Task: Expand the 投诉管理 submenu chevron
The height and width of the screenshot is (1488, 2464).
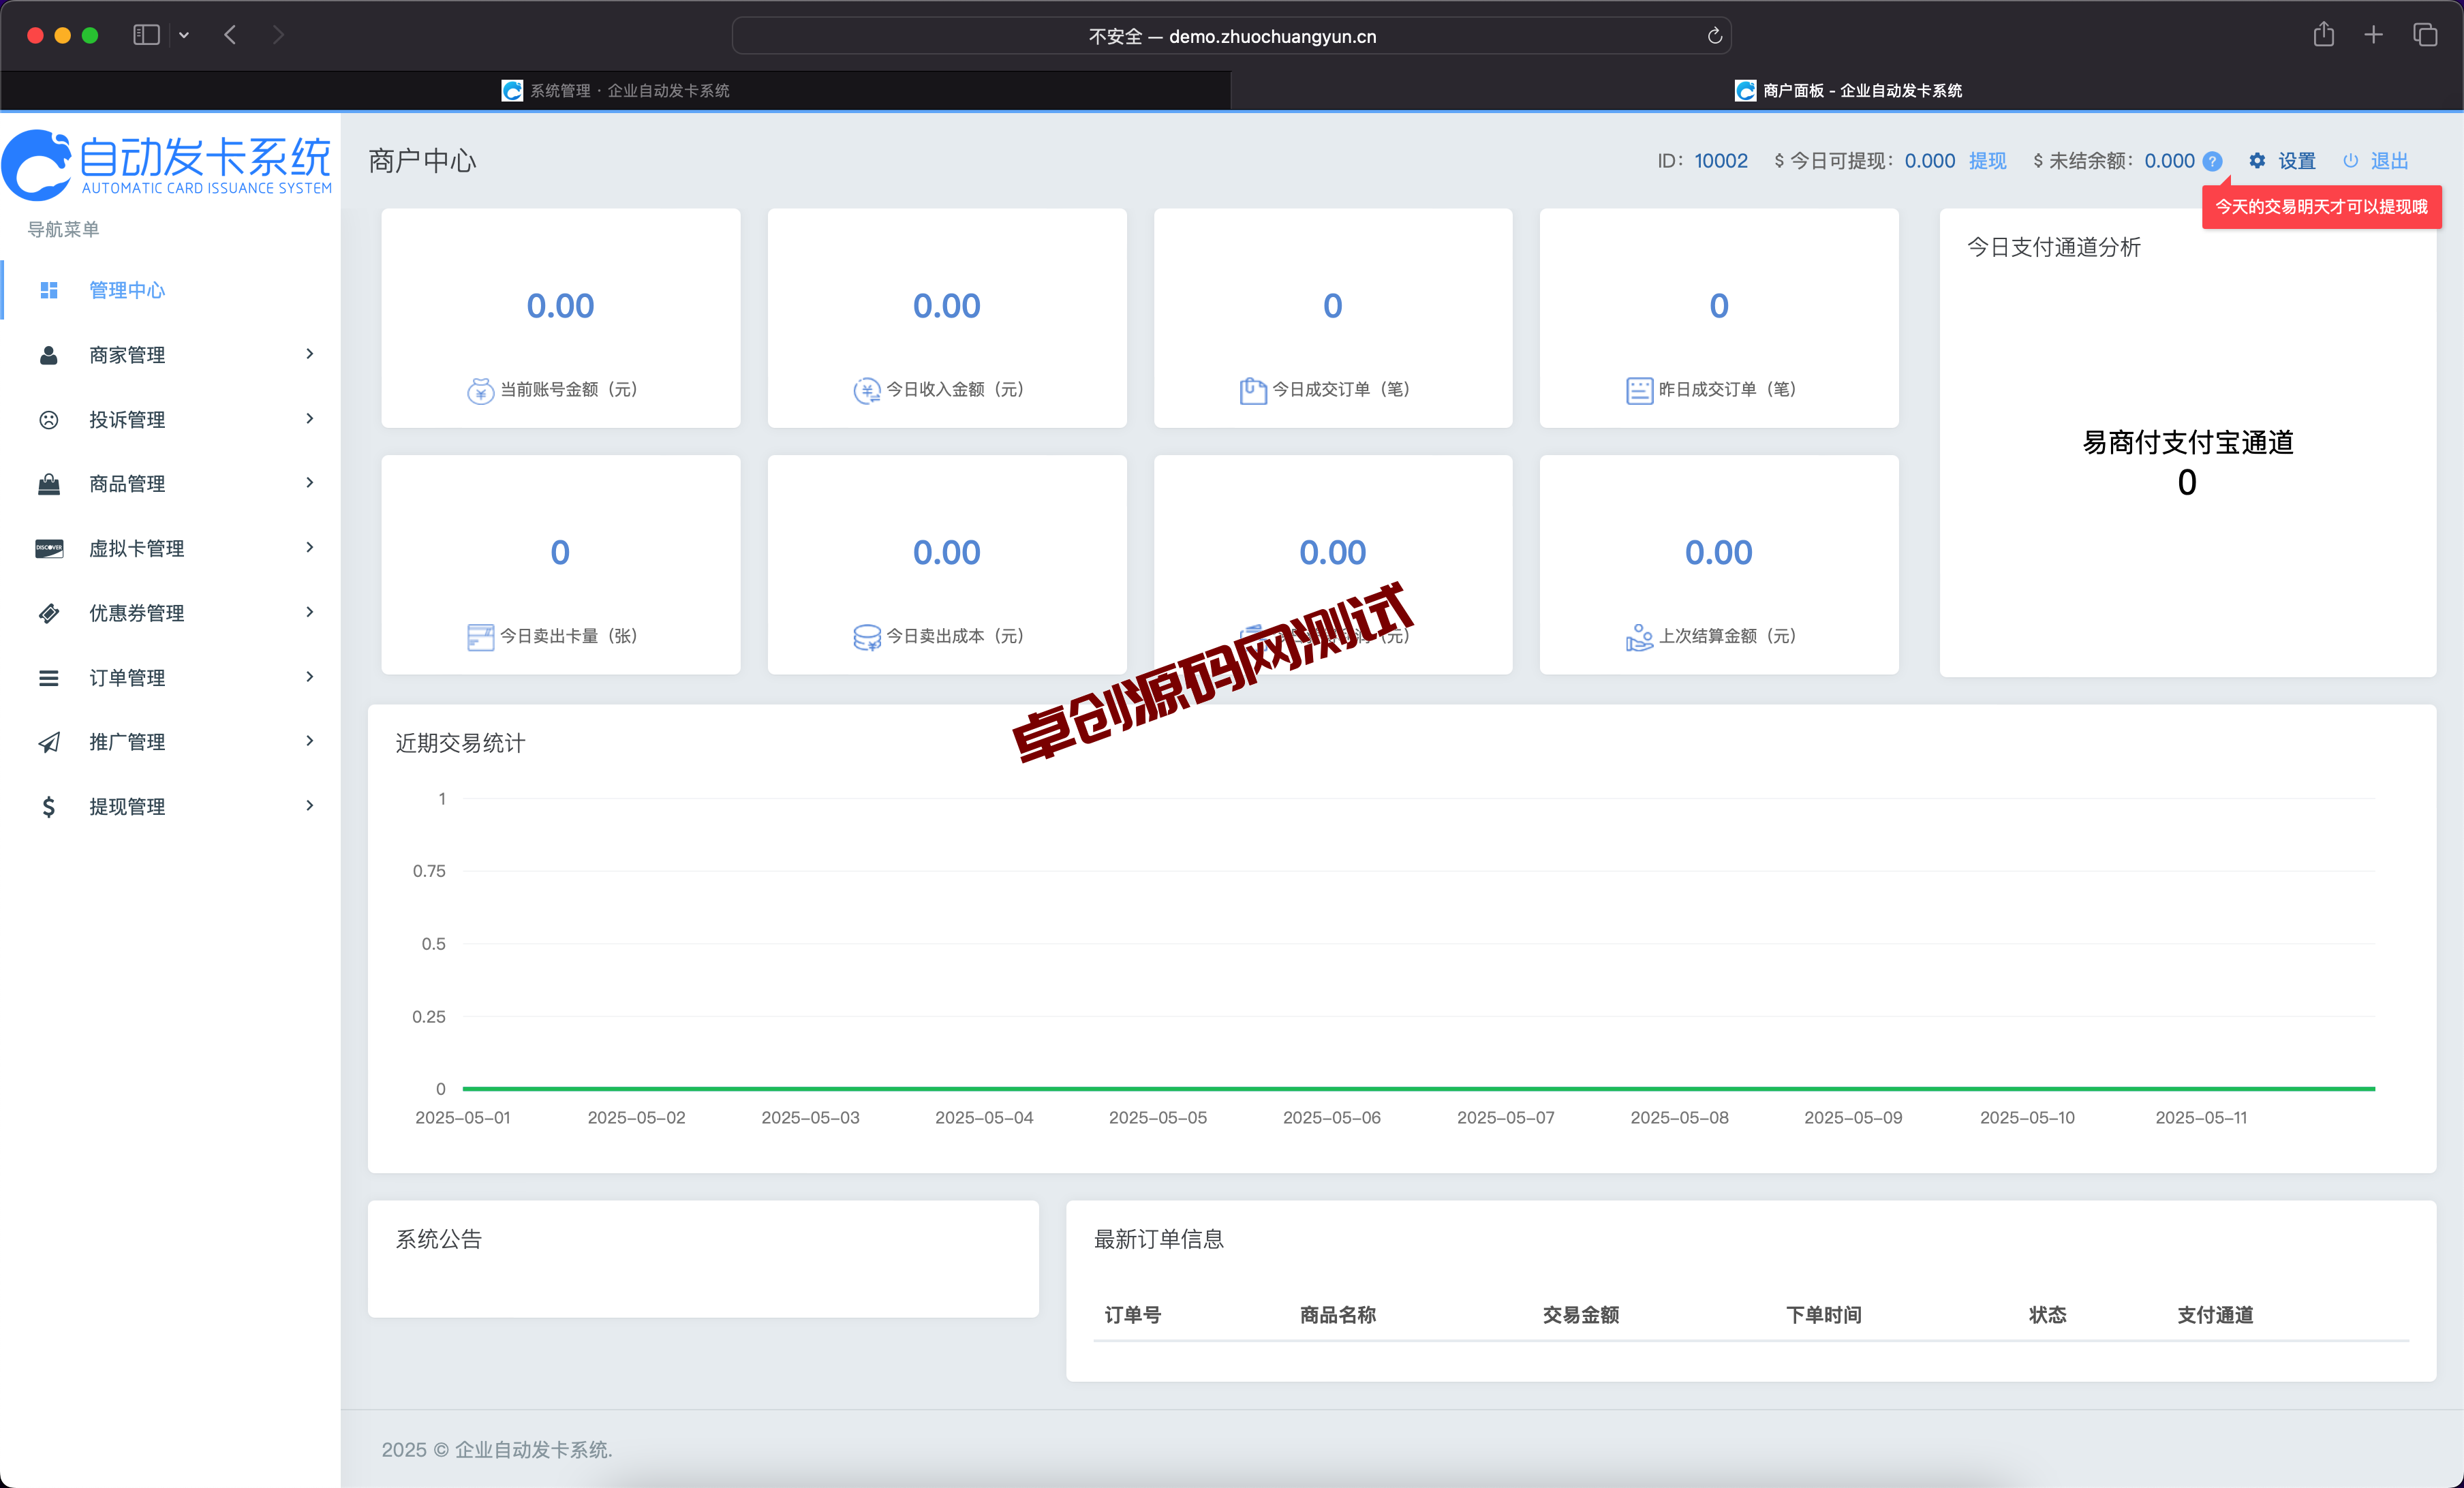Action: point(310,418)
